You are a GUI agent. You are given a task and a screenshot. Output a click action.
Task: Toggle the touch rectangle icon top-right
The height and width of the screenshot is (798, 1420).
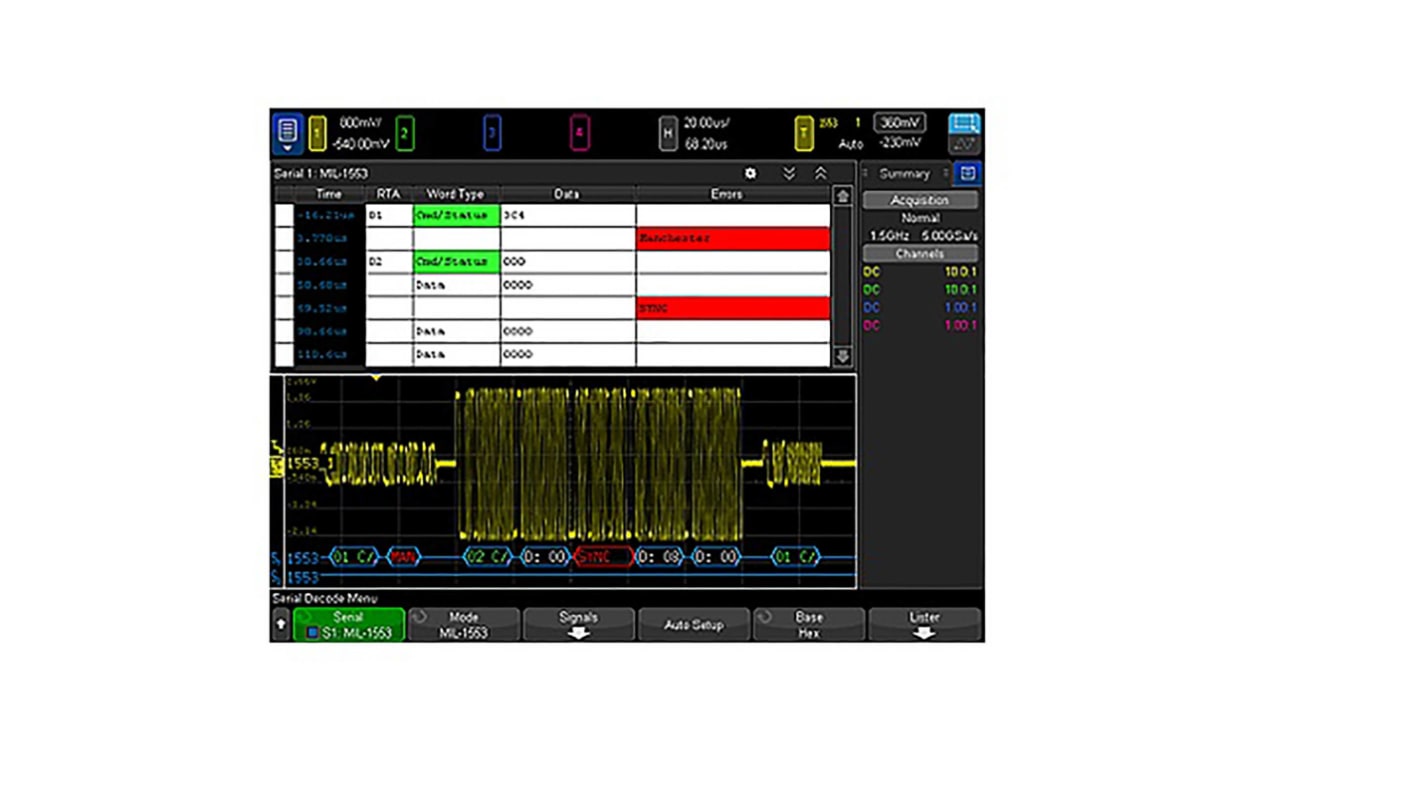tap(963, 124)
